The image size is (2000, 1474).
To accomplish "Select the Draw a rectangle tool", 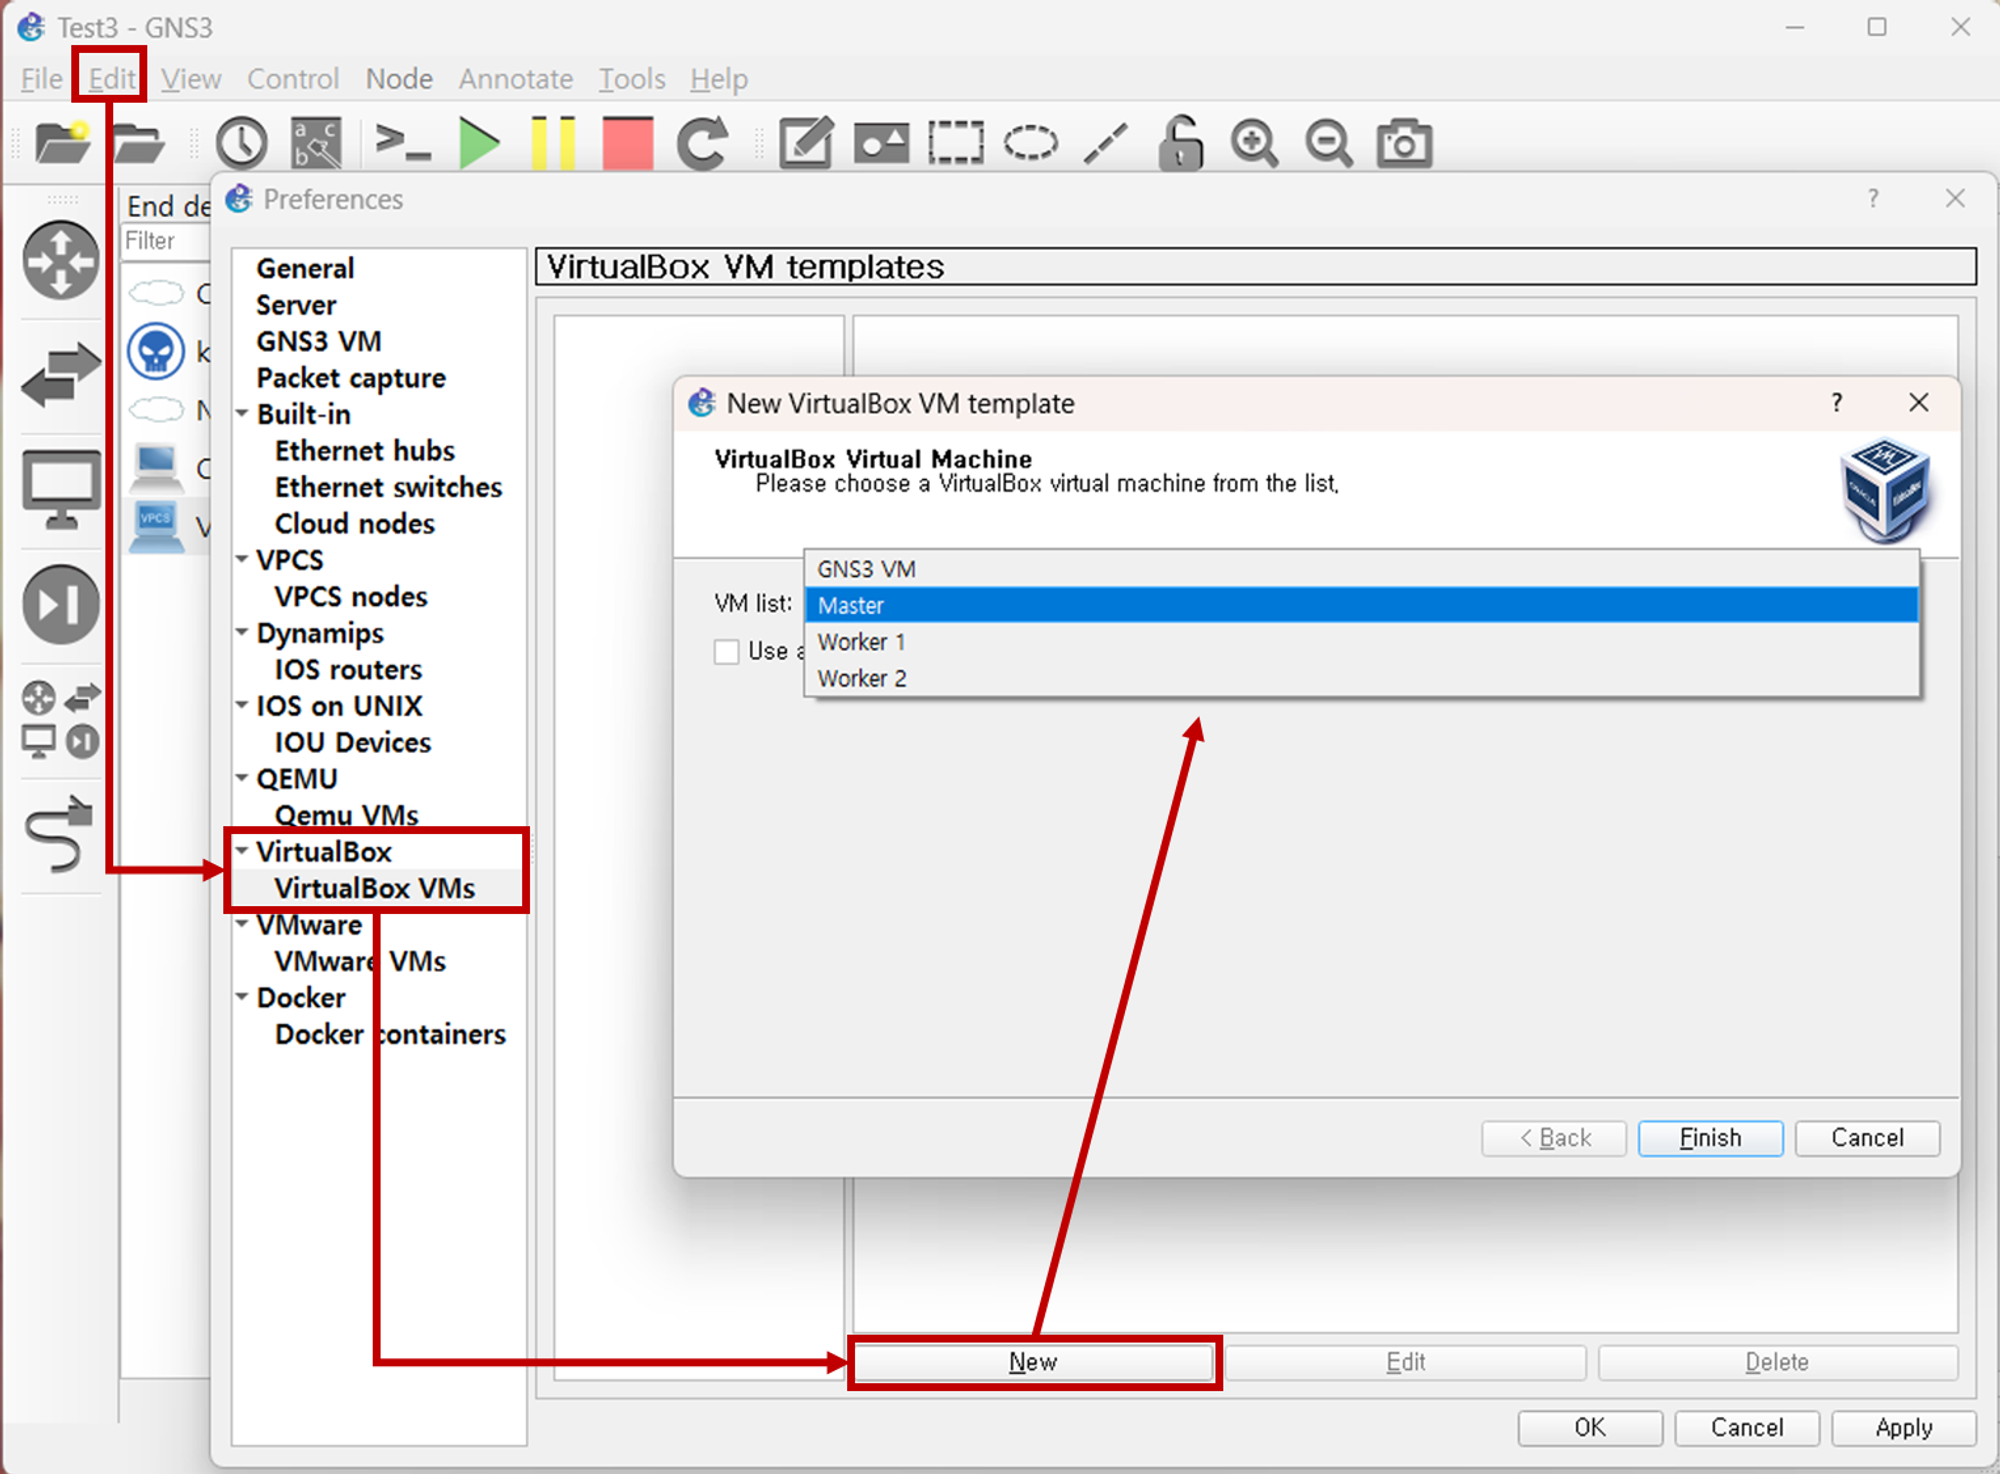I will (x=956, y=143).
